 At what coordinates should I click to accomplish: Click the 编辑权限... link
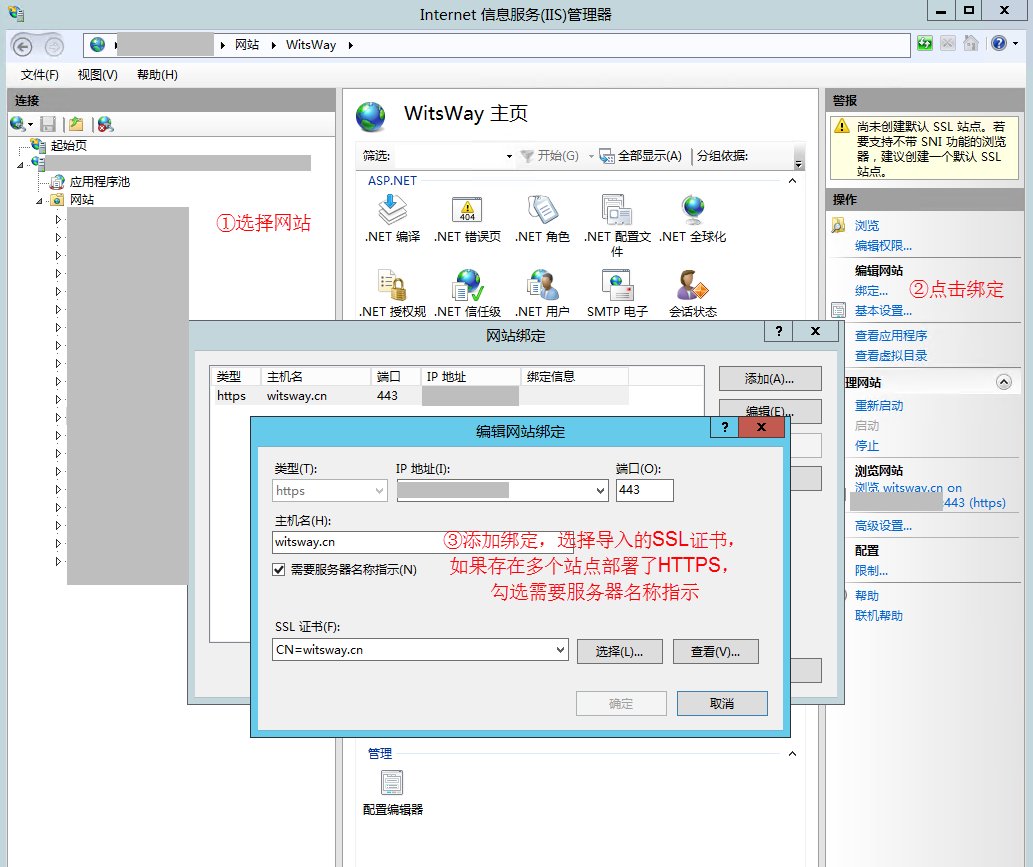coord(883,246)
